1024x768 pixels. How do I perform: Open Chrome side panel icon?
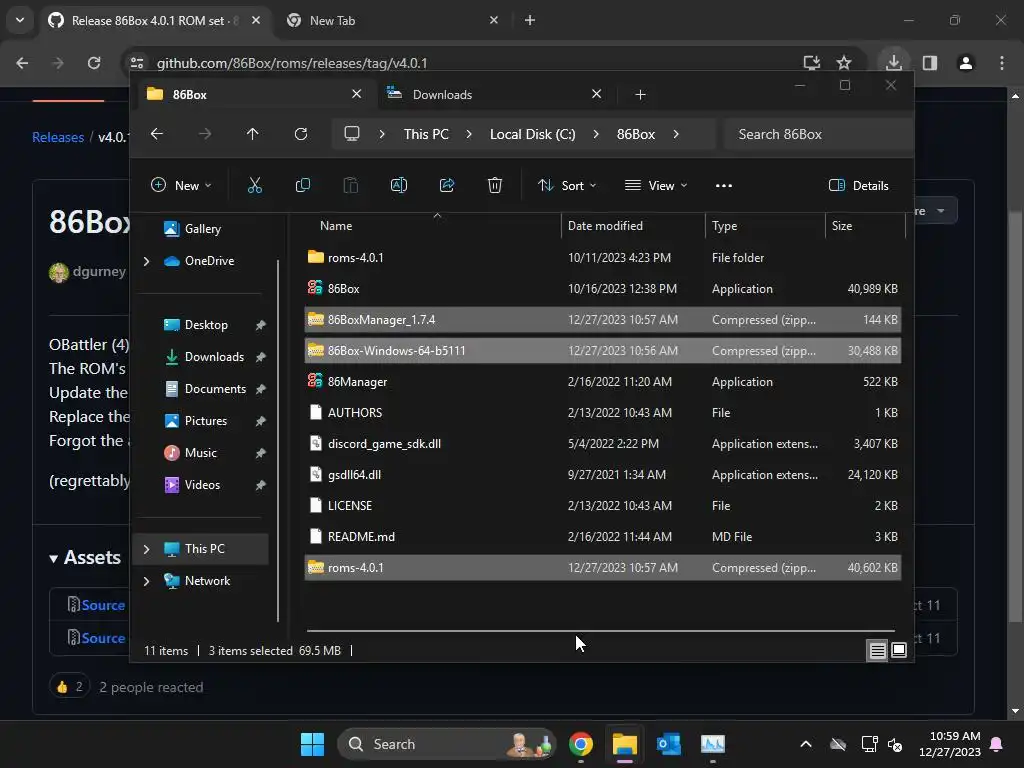tap(930, 63)
